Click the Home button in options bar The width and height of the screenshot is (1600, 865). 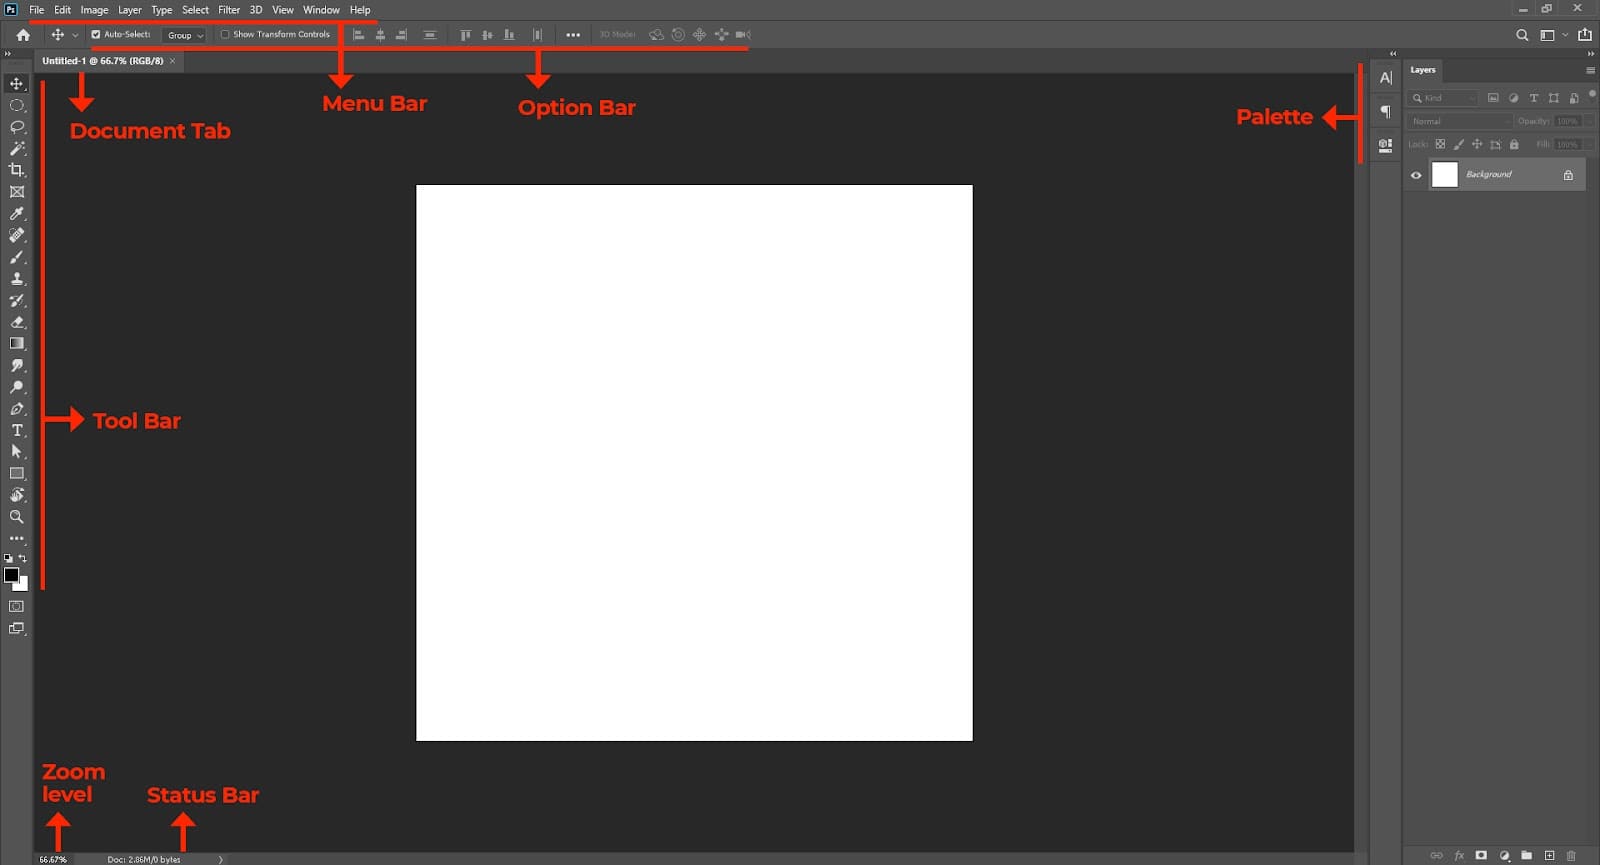pos(23,35)
